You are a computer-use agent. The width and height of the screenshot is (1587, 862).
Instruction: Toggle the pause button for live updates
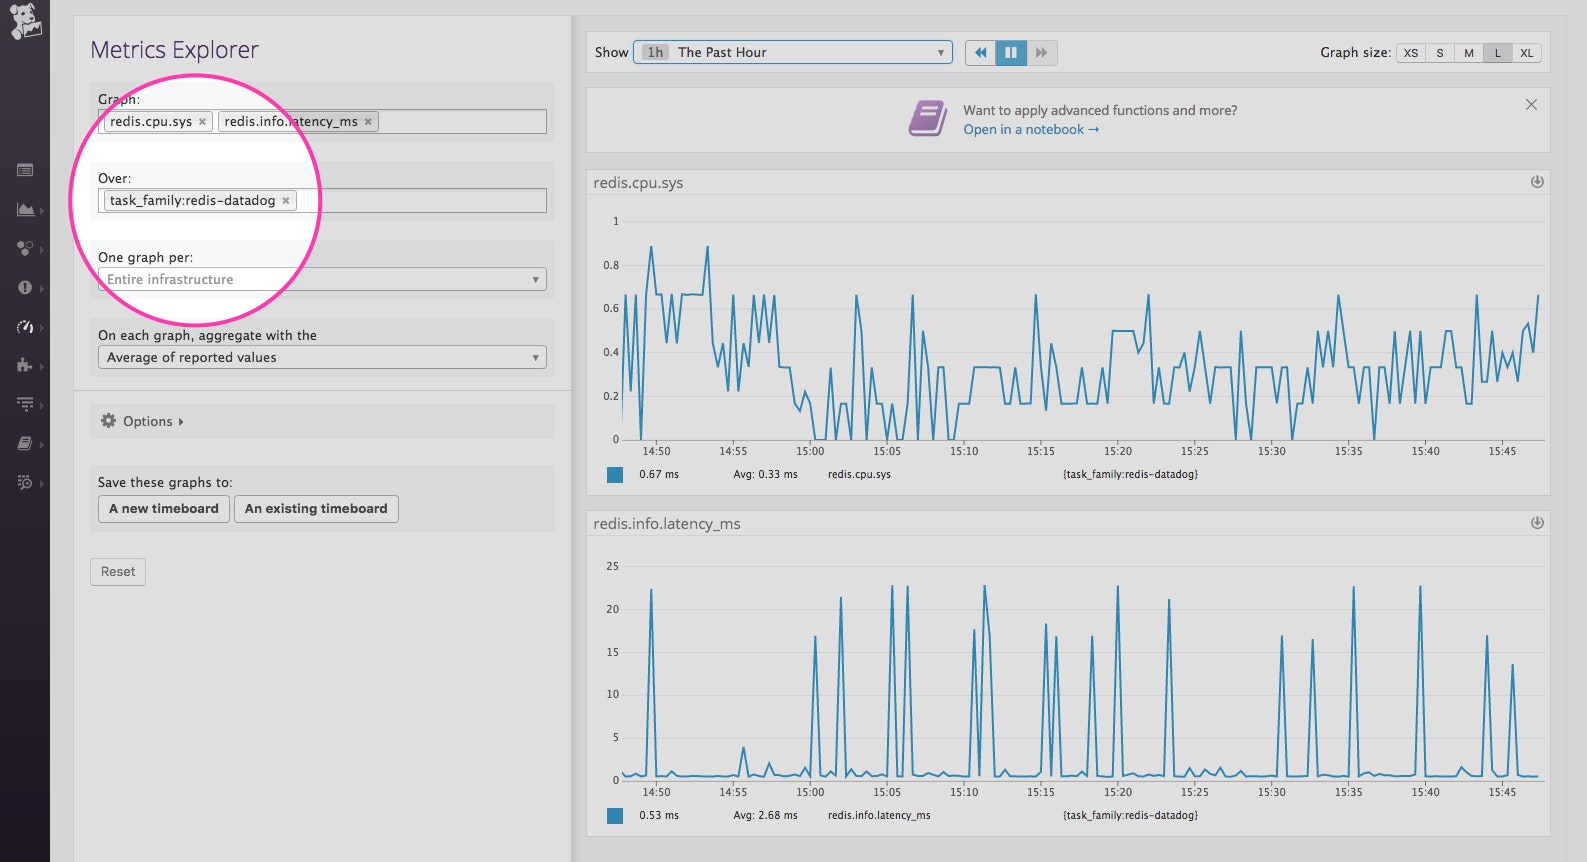[1011, 53]
